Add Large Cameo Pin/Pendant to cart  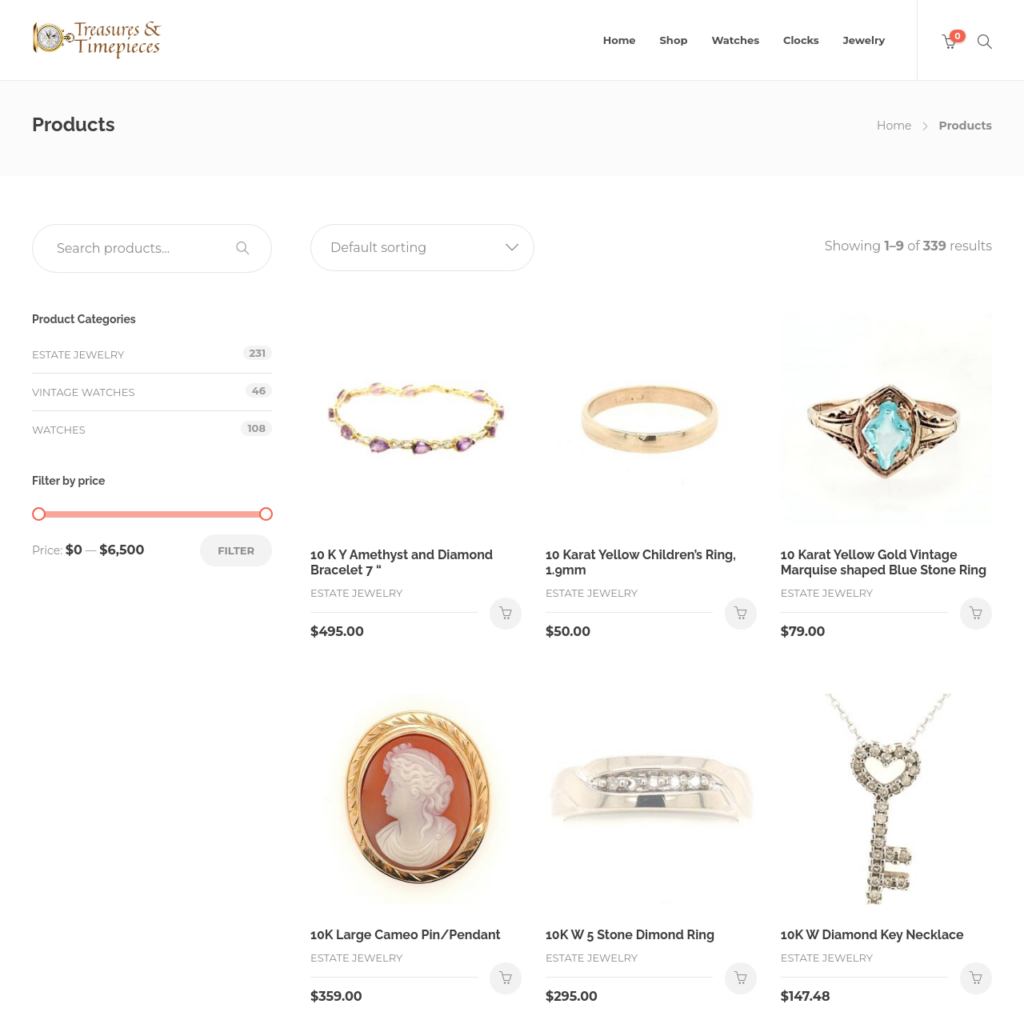click(x=505, y=978)
